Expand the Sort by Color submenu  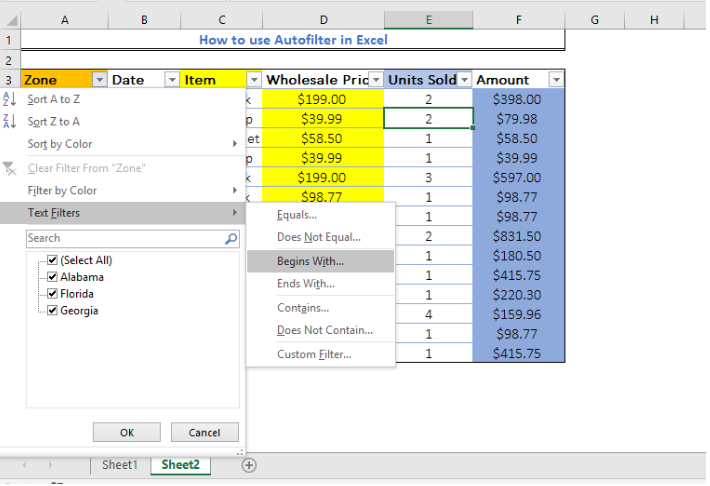(x=235, y=144)
